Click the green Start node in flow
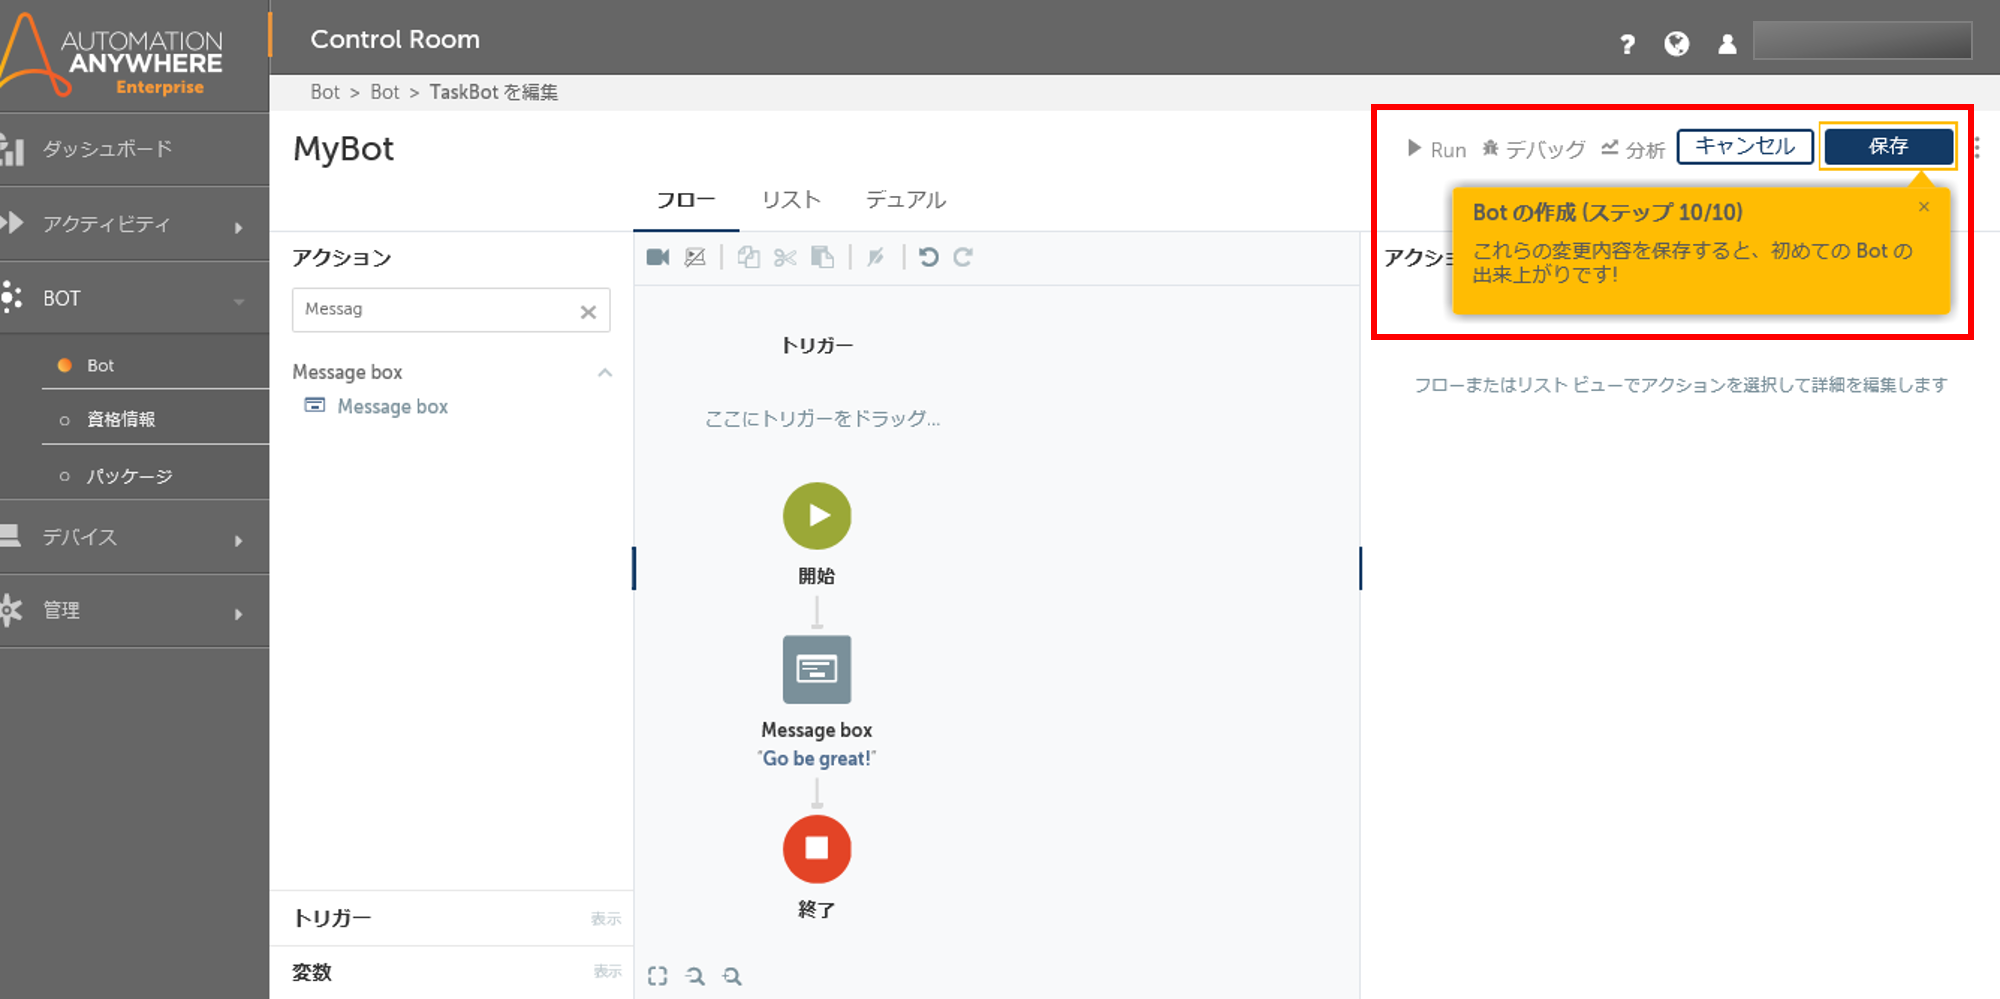The width and height of the screenshot is (2000, 999). click(817, 516)
